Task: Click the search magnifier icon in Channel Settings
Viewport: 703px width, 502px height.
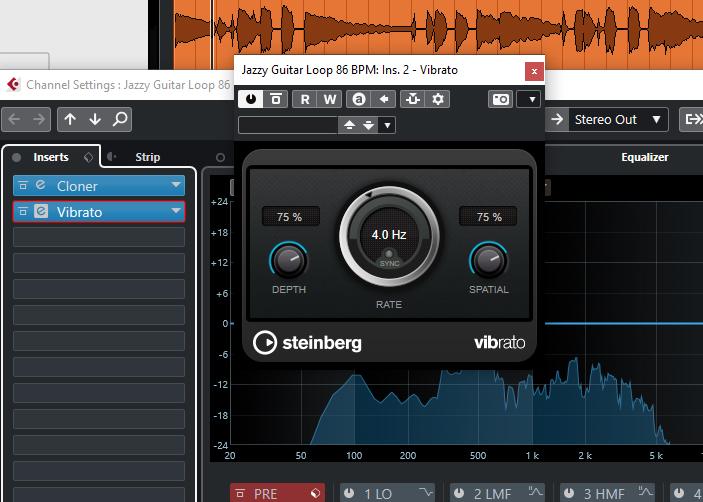Action: 120,120
